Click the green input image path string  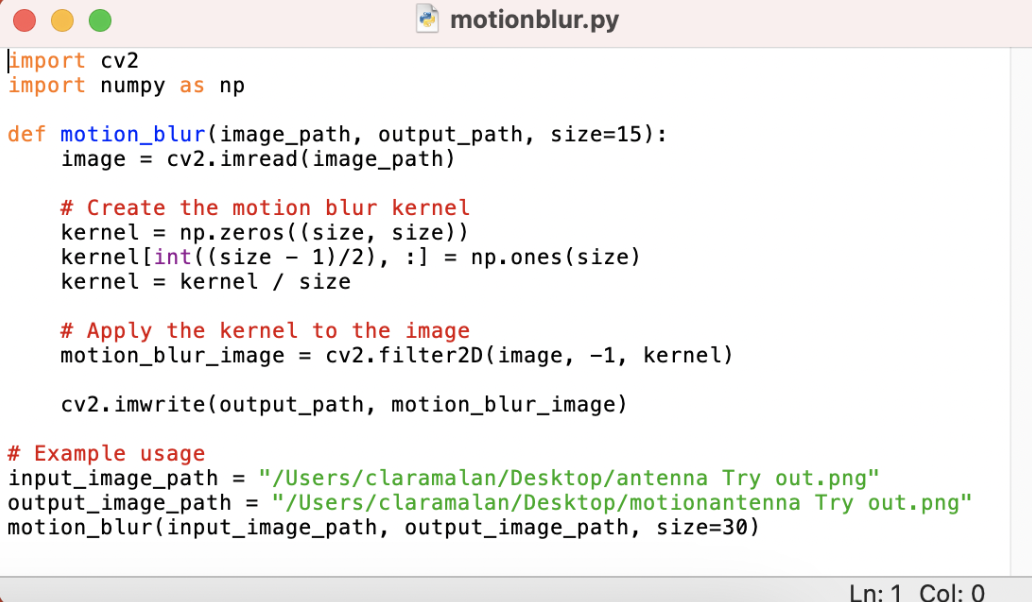[569, 478]
